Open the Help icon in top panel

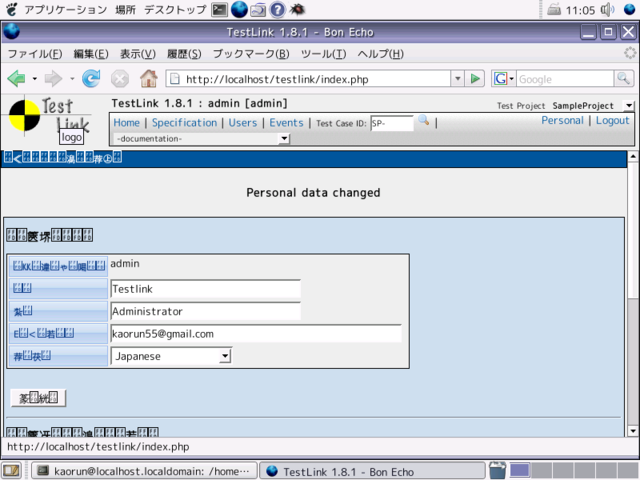[278, 9]
